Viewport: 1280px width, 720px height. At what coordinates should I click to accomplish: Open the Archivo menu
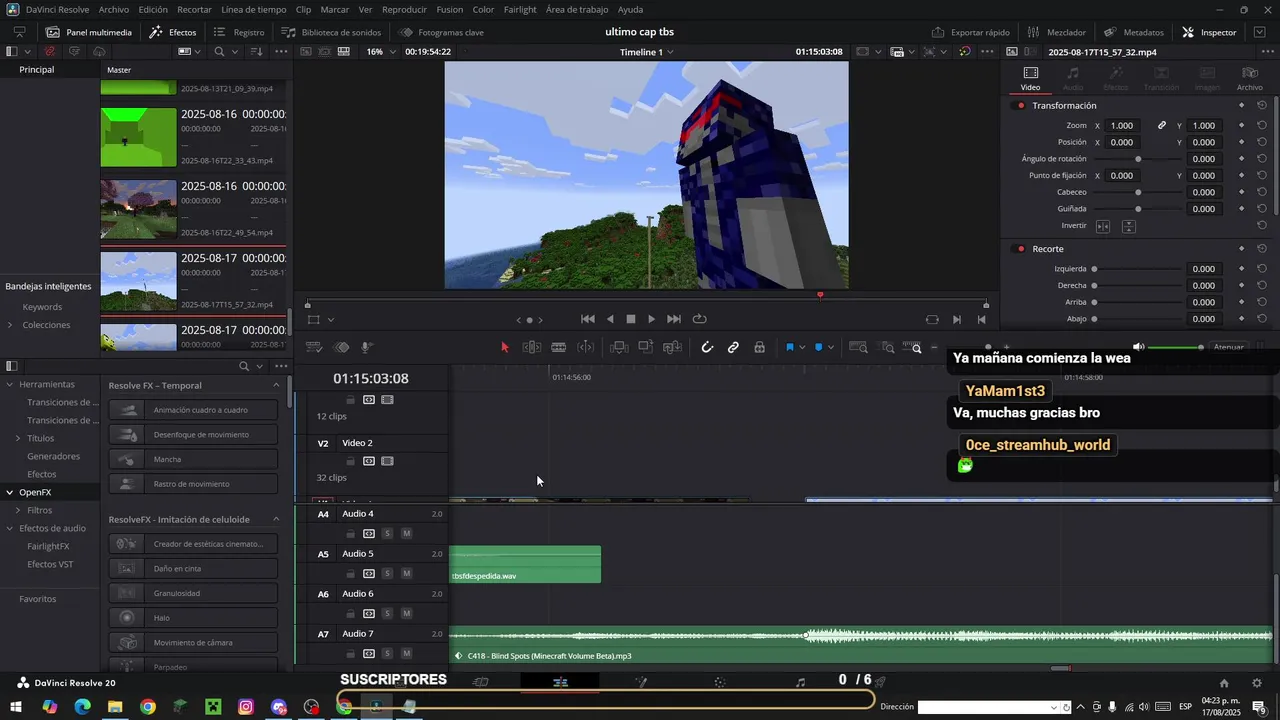pyautogui.click(x=114, y=9)
